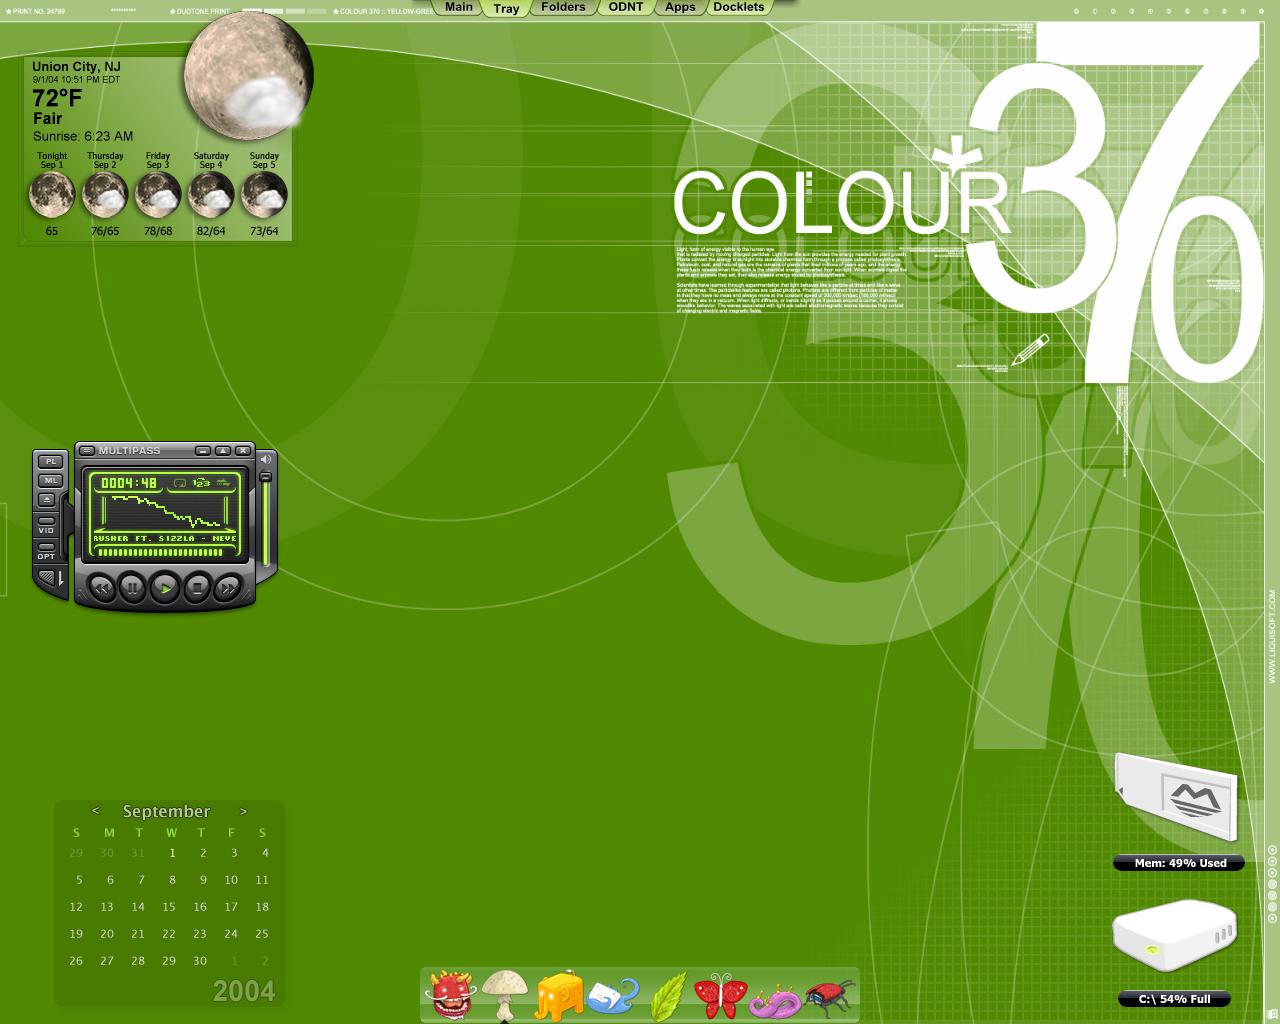
Task: Click the Tonight forecast moon icon
Action: [52, 195]
